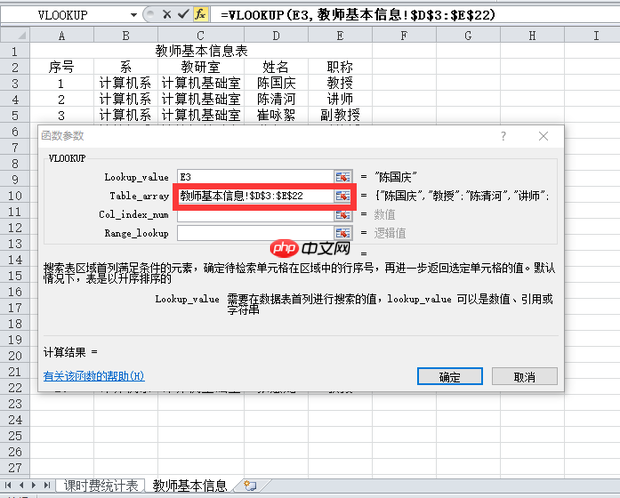
Task: Click header cell 教研室
Action: pyautogui.click(x=201, y=67)
